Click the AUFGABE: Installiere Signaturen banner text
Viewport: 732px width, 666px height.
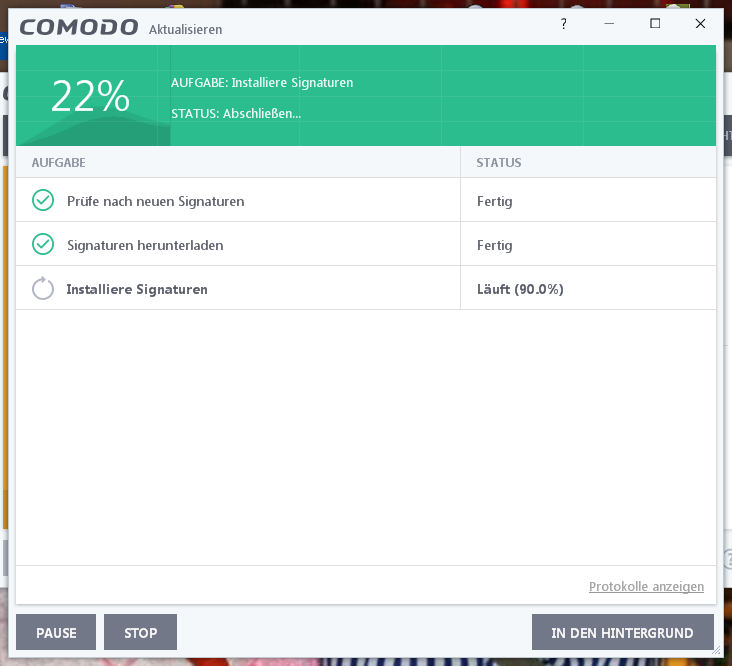tap(262, 83)
